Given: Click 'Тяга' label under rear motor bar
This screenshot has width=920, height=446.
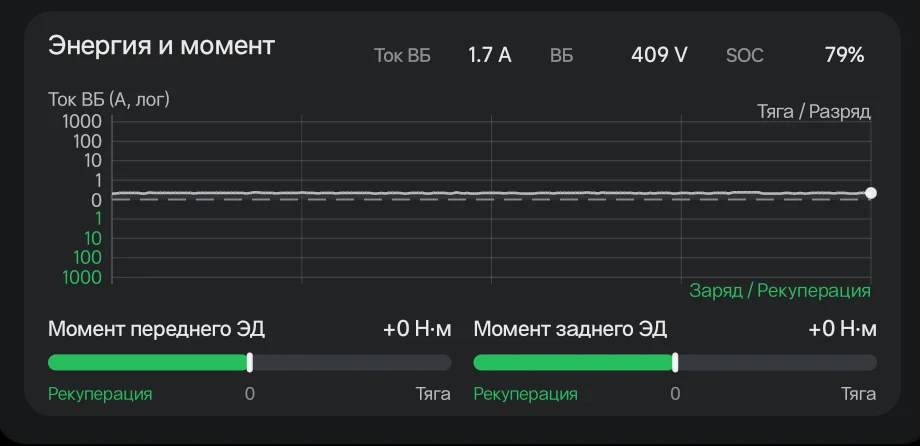Looking at the screenshot, I should click(858, 393).
